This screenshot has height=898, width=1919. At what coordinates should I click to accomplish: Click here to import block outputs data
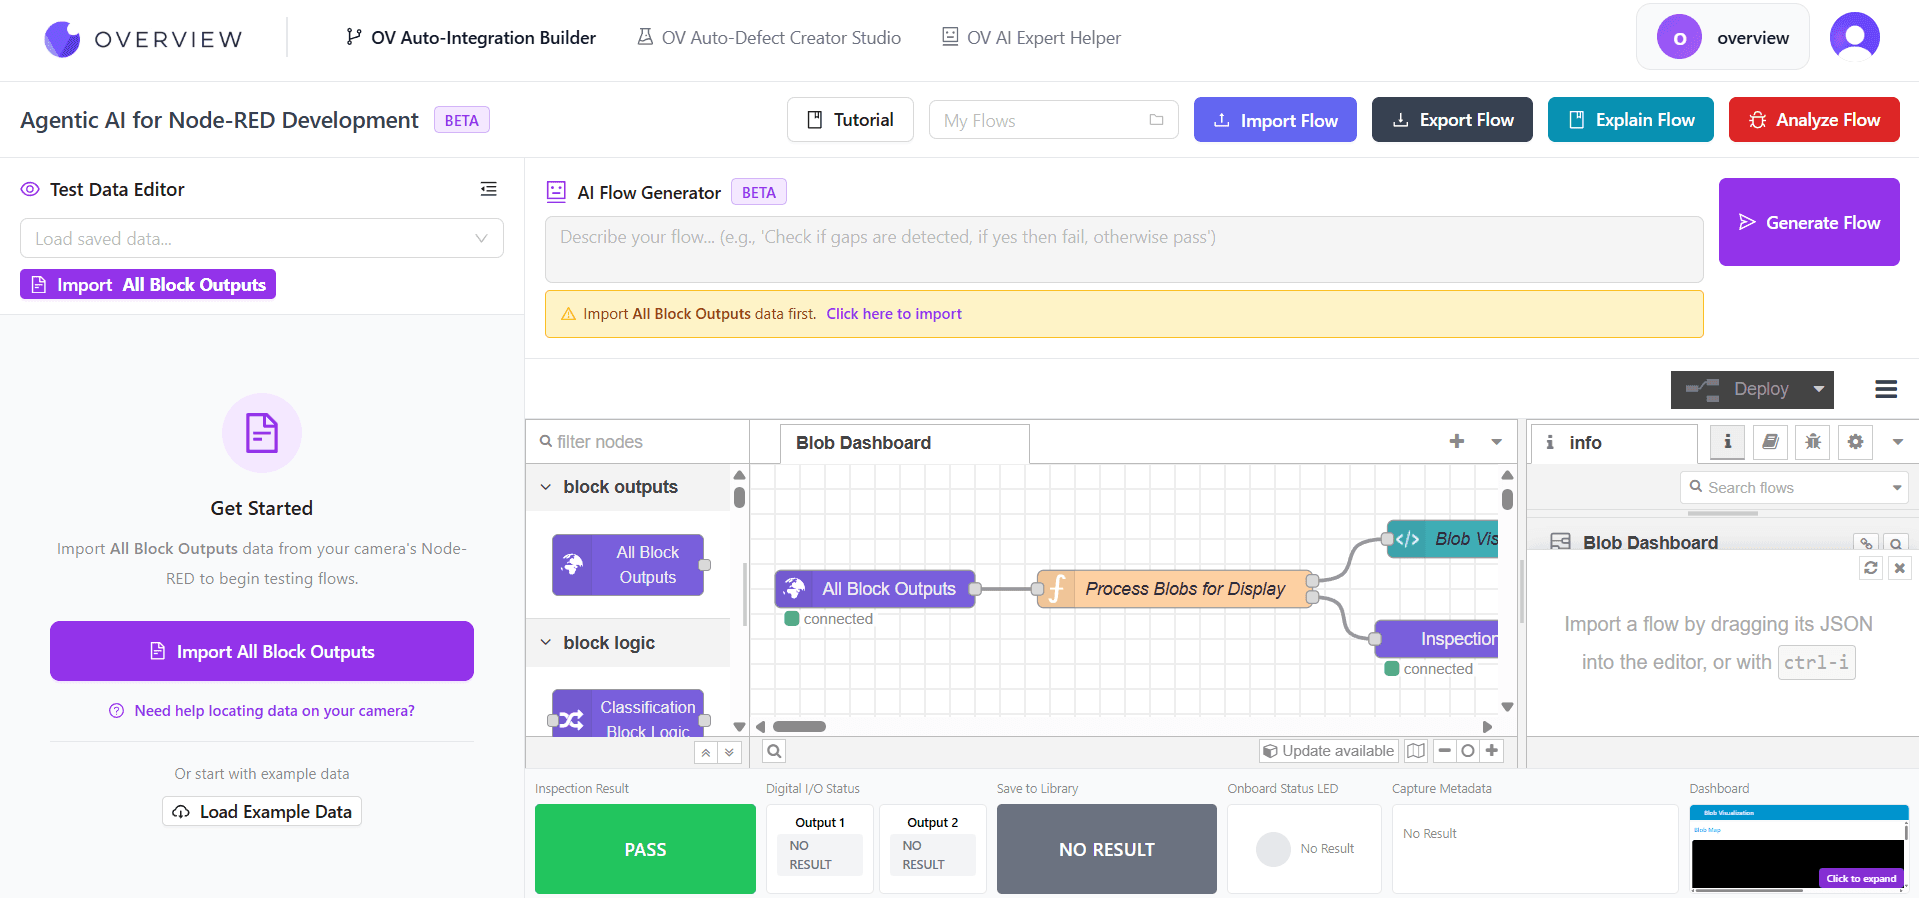(893, 313)
